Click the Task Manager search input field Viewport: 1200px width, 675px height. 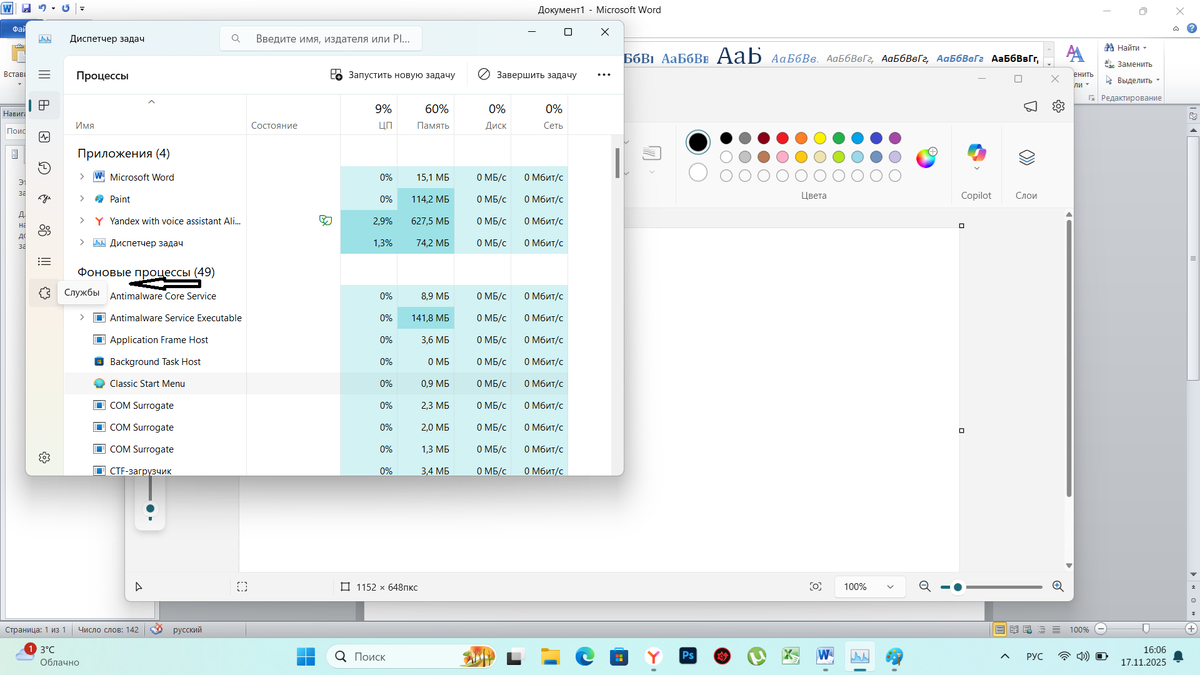[x=321, y=38]
